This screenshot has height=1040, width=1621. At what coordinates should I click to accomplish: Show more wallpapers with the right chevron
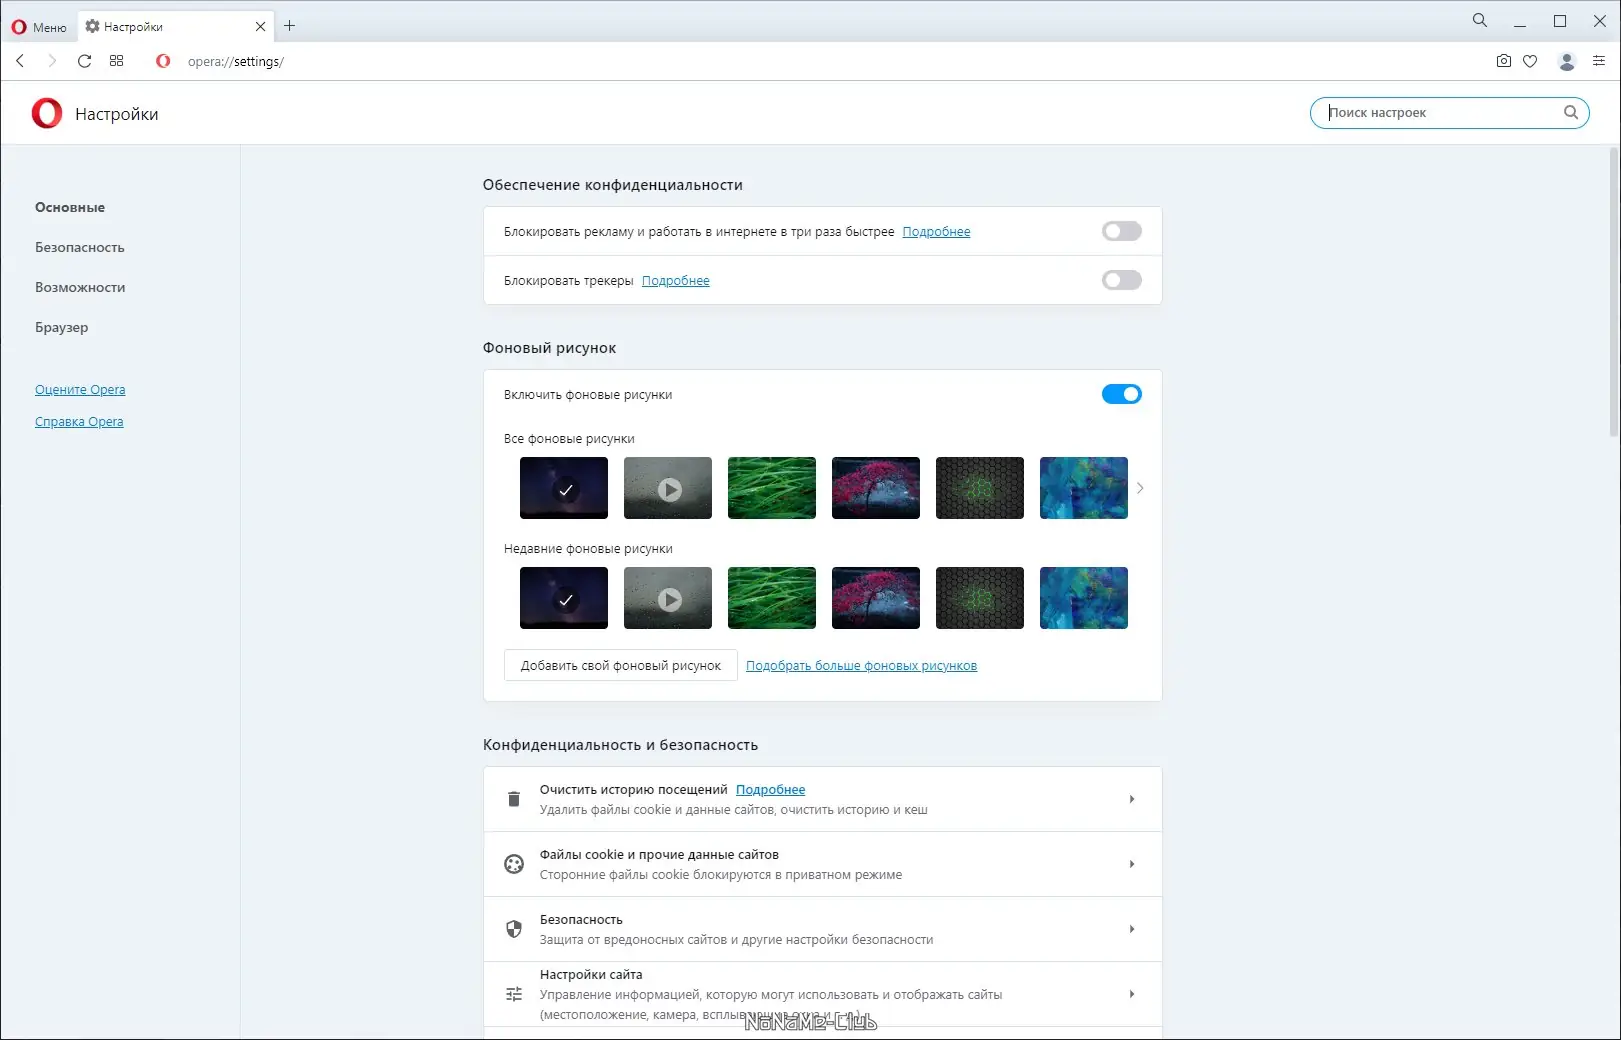pos(1140,488)
